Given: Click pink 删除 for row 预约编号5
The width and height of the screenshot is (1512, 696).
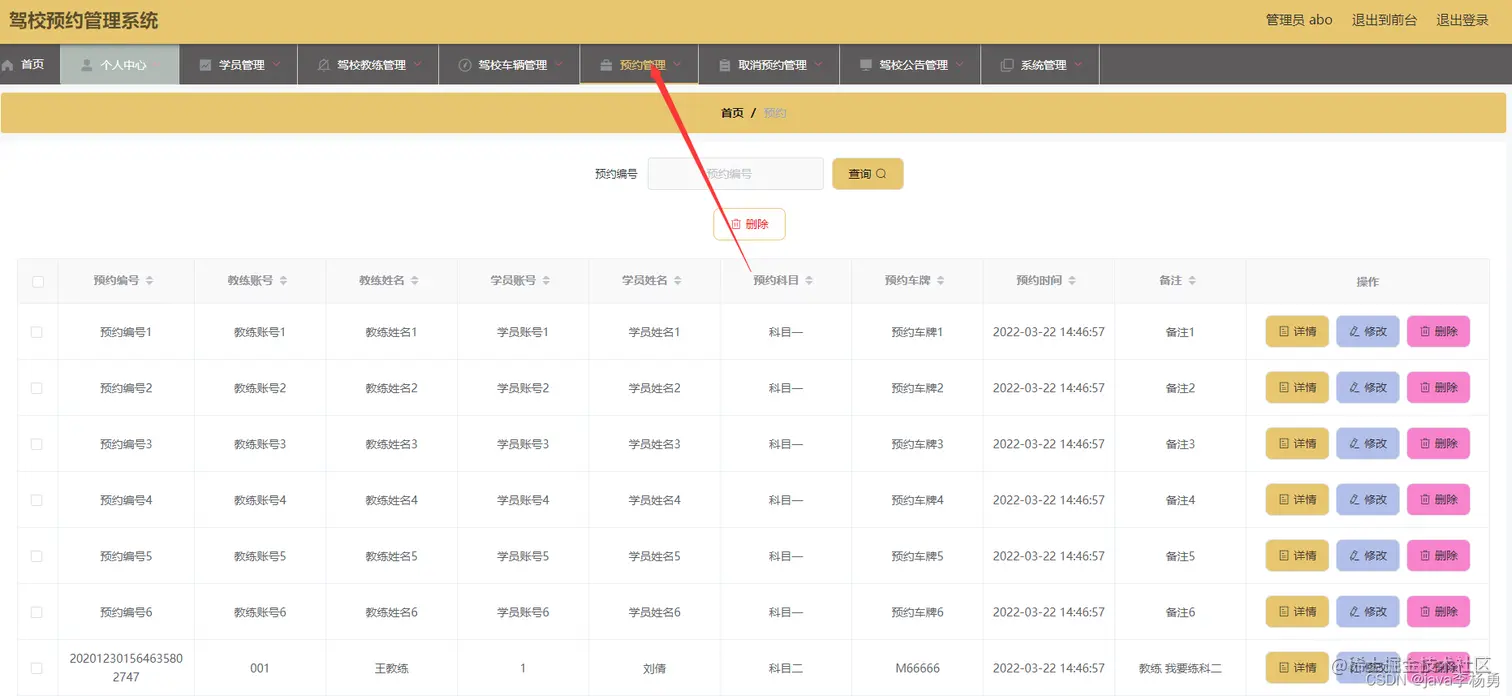Looking at the screenshot, I should (1438, 556).
